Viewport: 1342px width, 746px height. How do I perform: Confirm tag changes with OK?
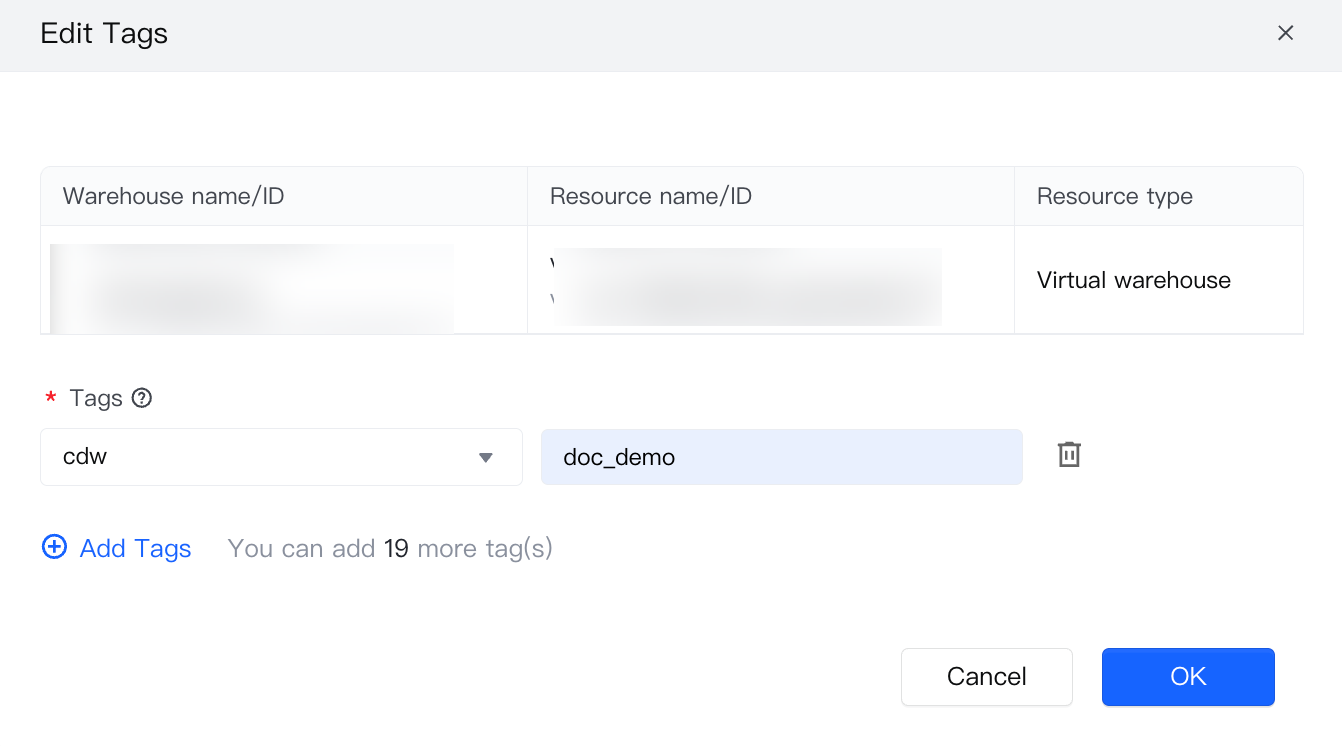tap(1188, 677)
